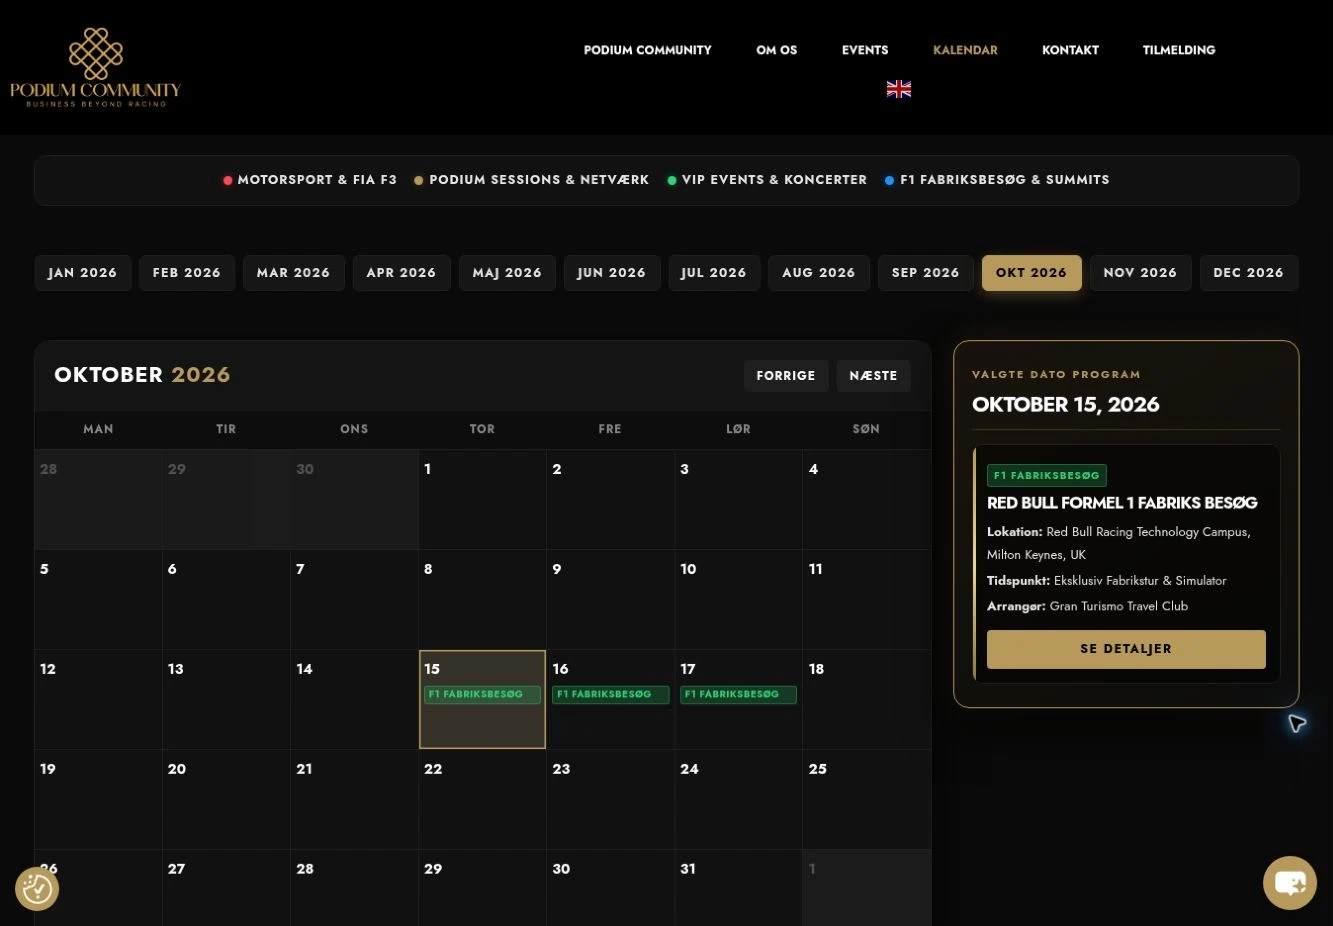Select October 8 calendar day
The image size is (1333, 926).
coord(482,599)
